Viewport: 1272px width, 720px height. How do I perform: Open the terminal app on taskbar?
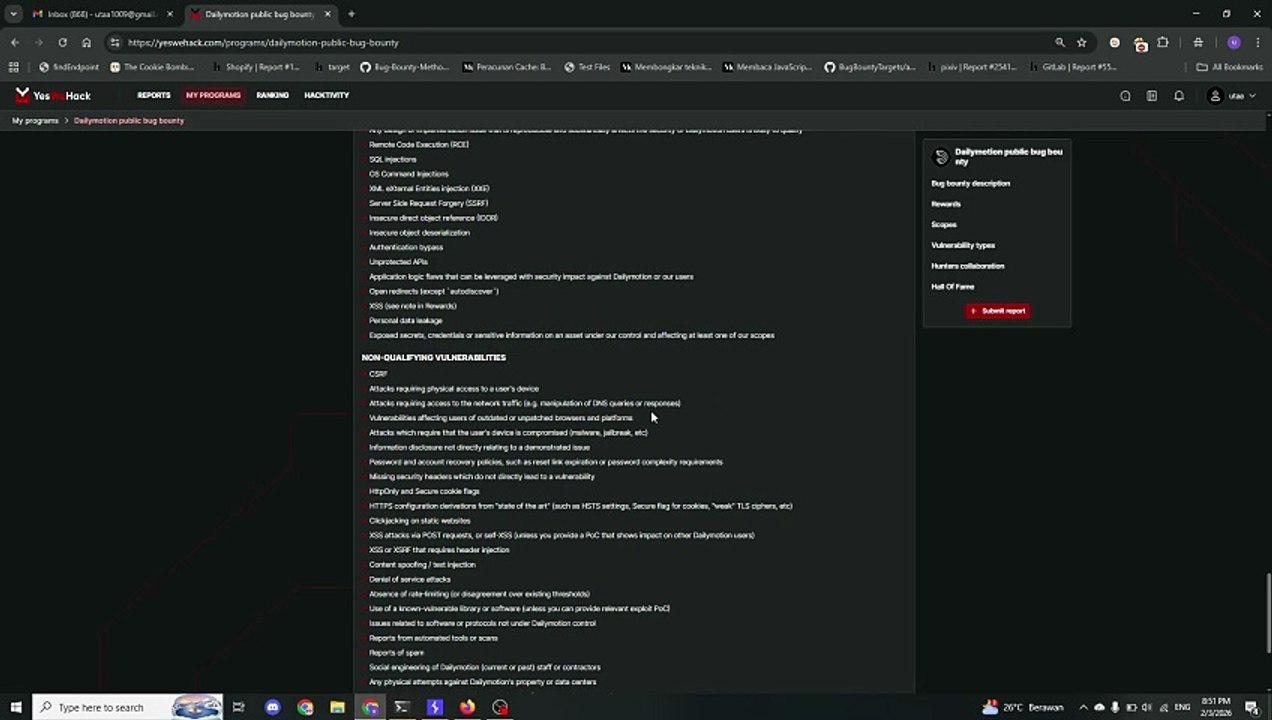402,707
